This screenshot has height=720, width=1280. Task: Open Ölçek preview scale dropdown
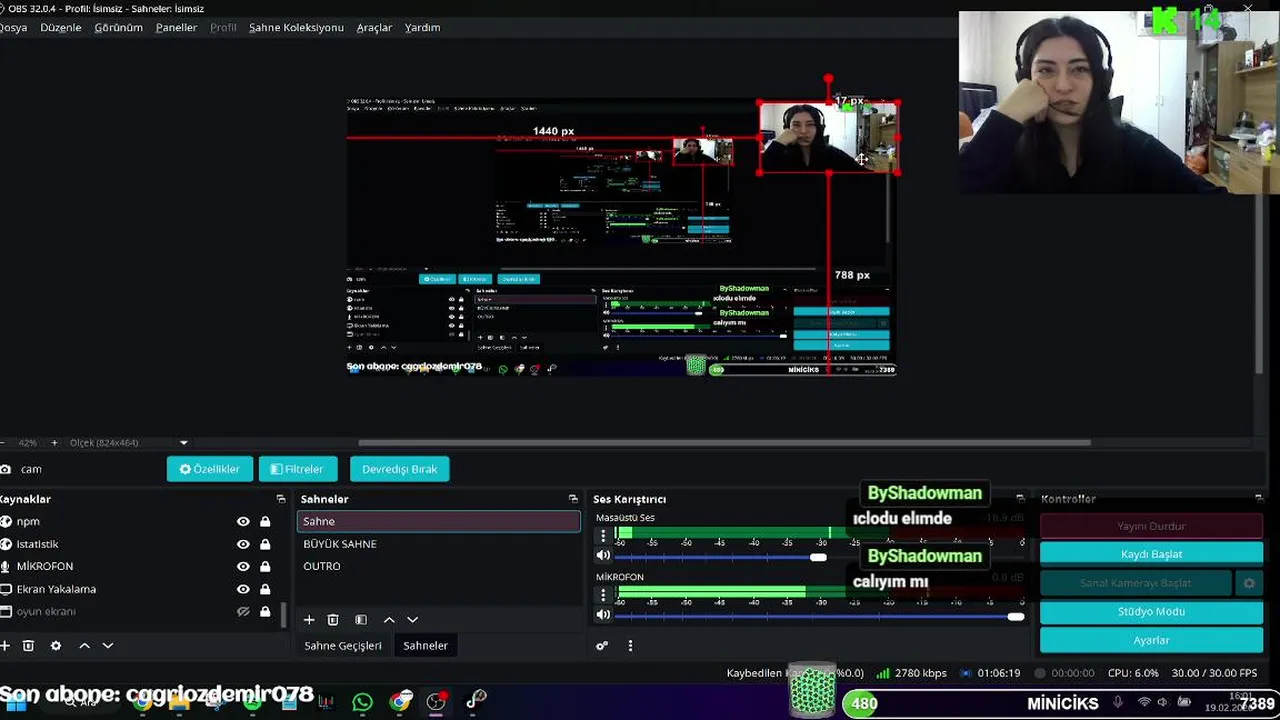pyautogui.click(x=183, y=443)
